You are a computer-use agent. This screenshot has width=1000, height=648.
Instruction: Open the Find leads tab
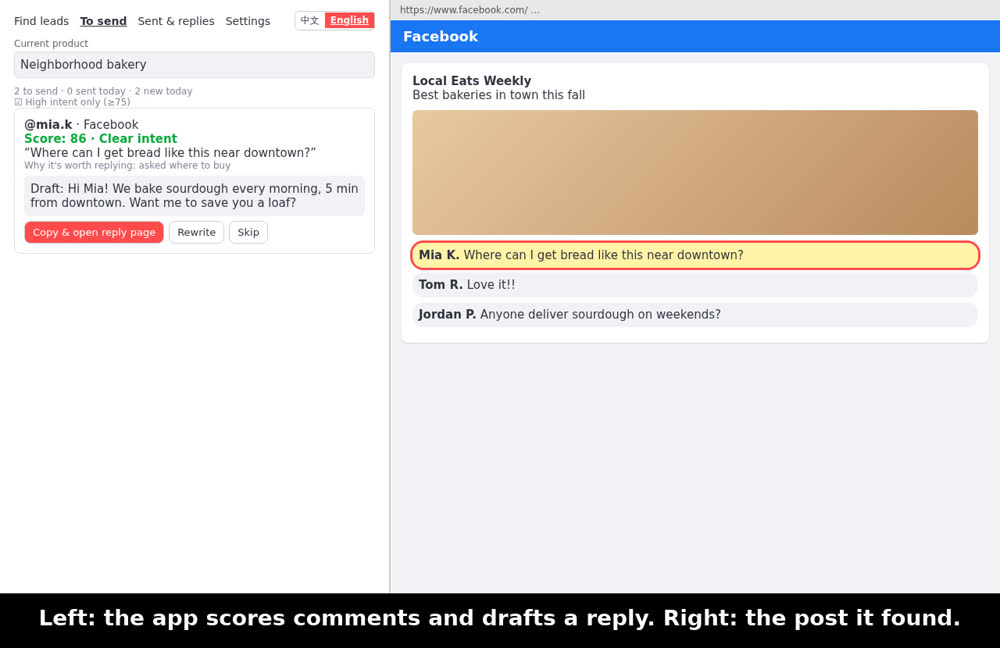pyautogui.click(x=41, y=21)
